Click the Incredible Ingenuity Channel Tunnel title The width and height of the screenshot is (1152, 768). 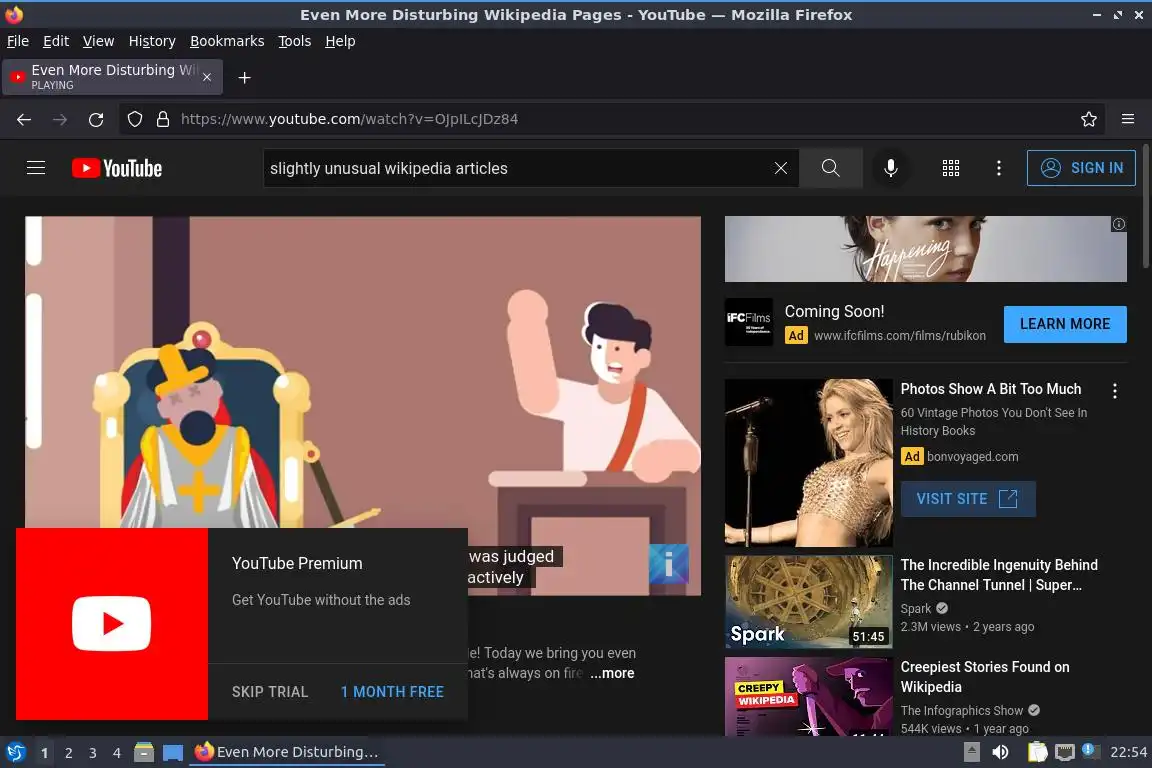999,575
